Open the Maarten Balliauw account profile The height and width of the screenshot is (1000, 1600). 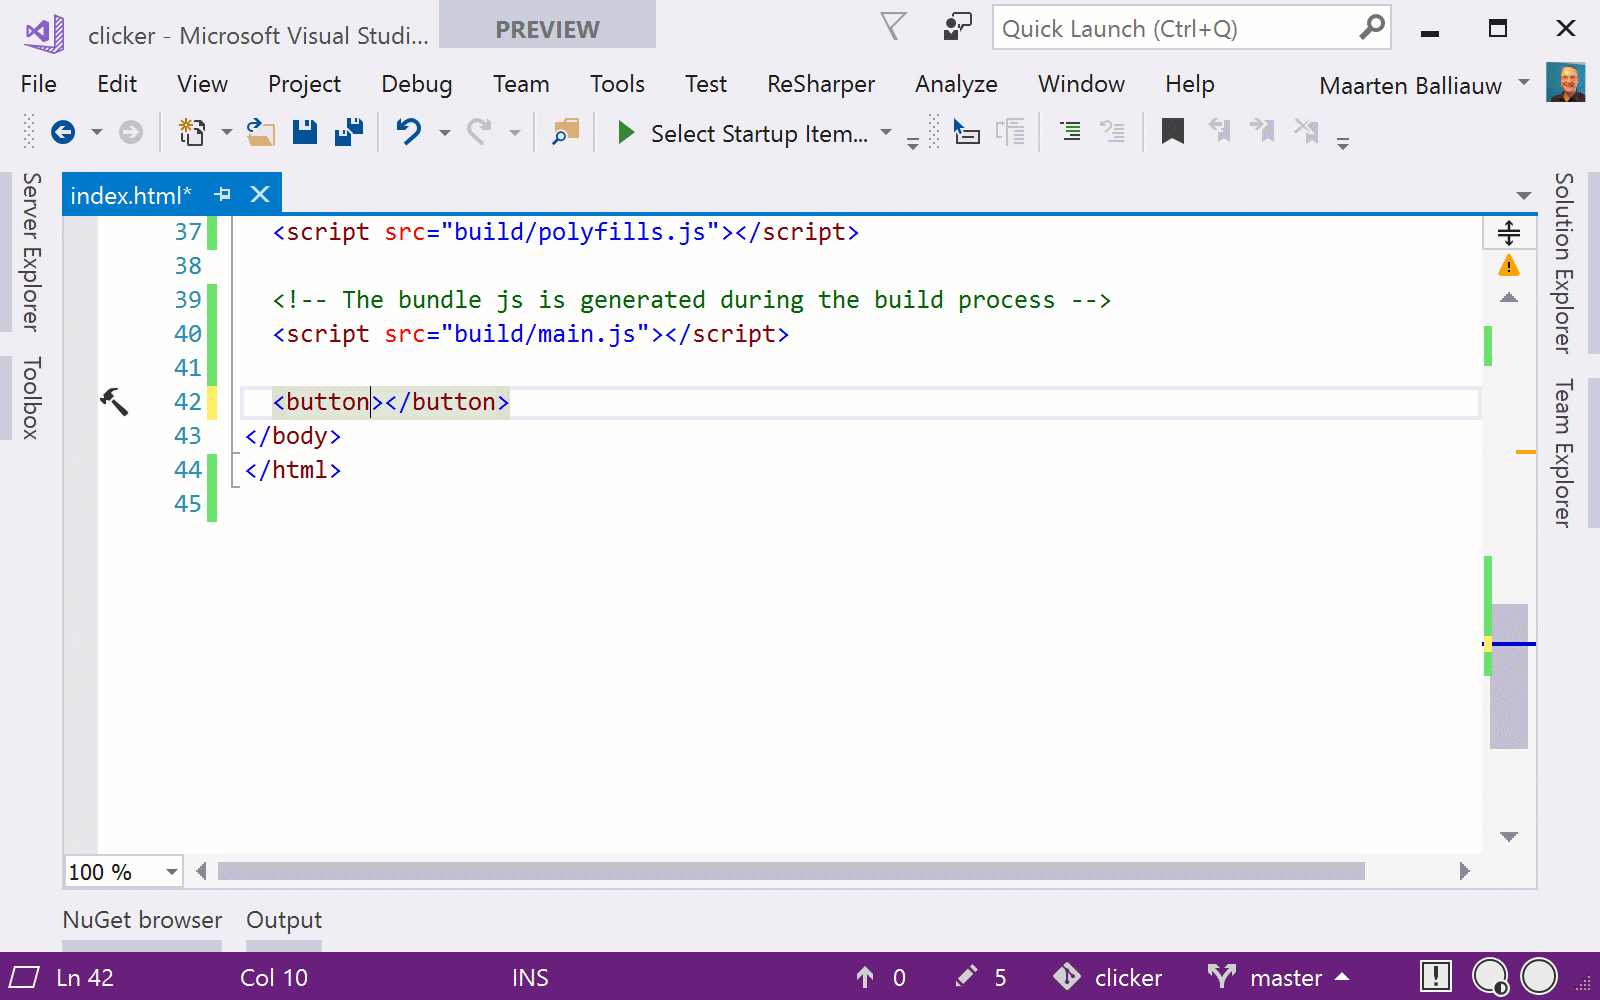coord(1410,85)
